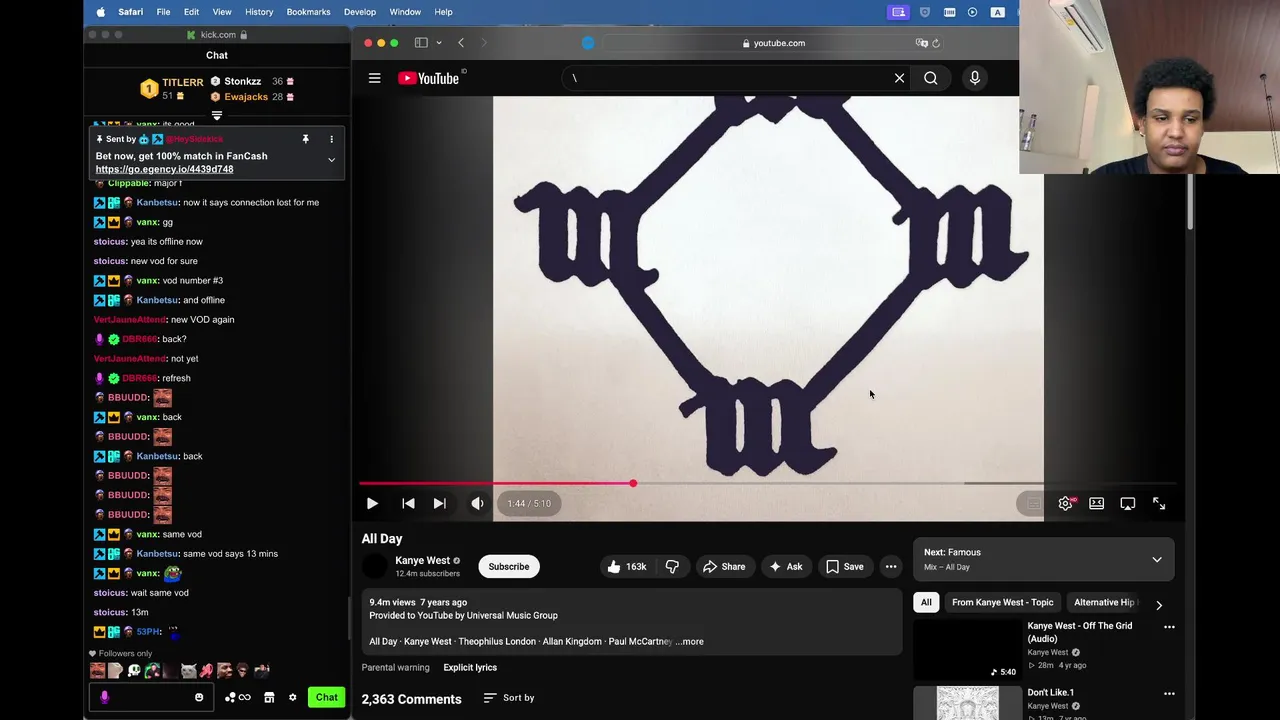Open the Bookmarks menu
This screenshot has height=720, width=1280.
point(308,12)
